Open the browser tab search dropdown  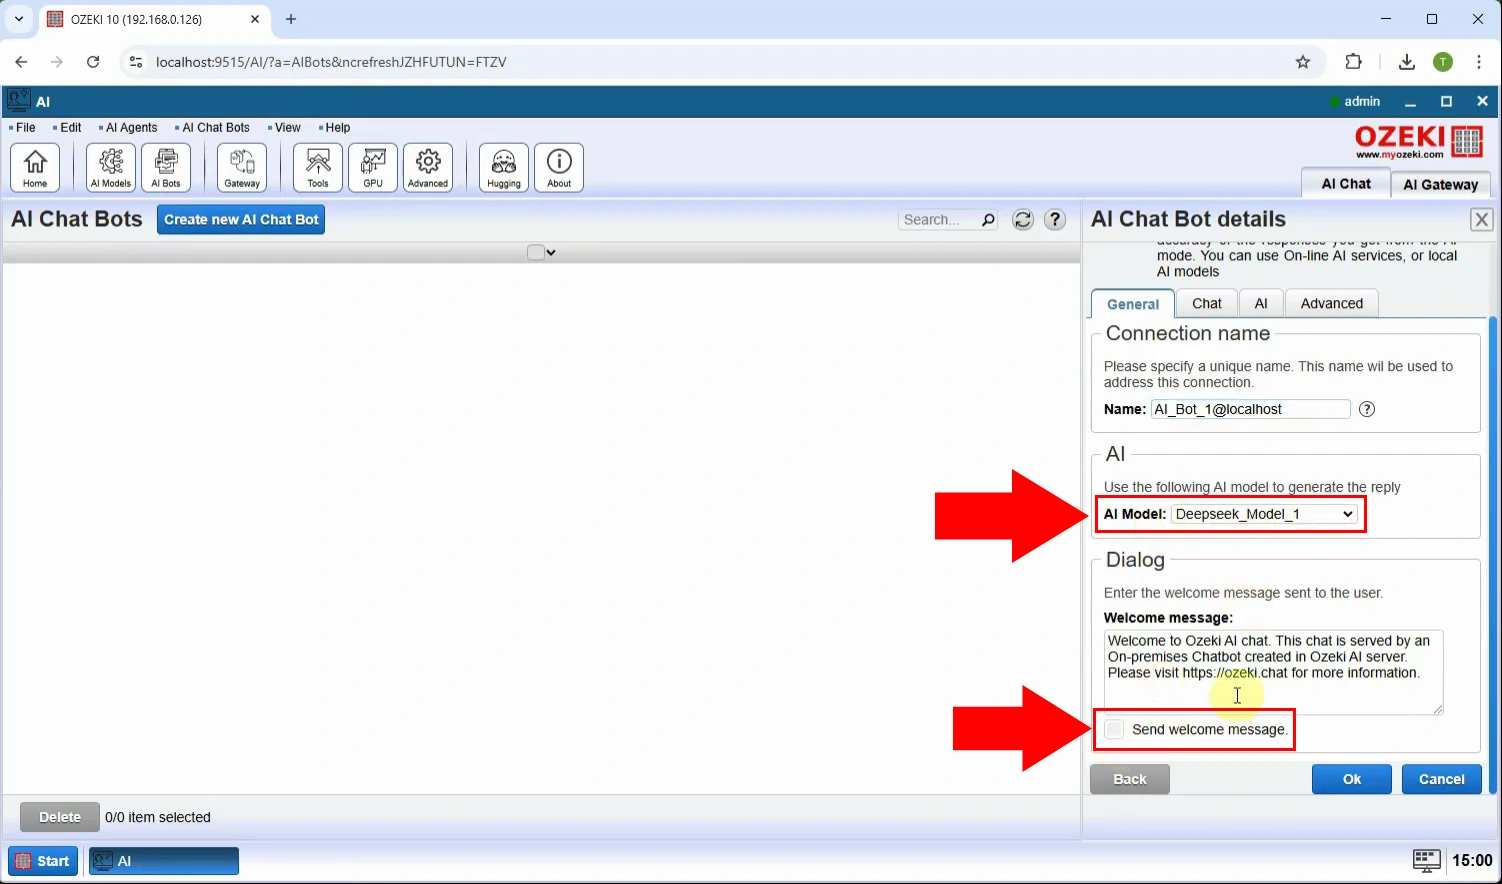(19, 19)
